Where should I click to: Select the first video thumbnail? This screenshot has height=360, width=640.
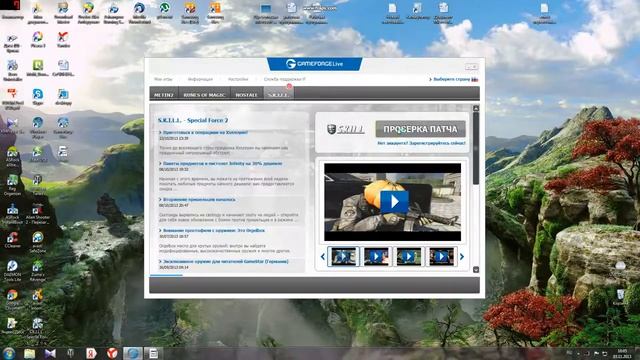[343, 256]
